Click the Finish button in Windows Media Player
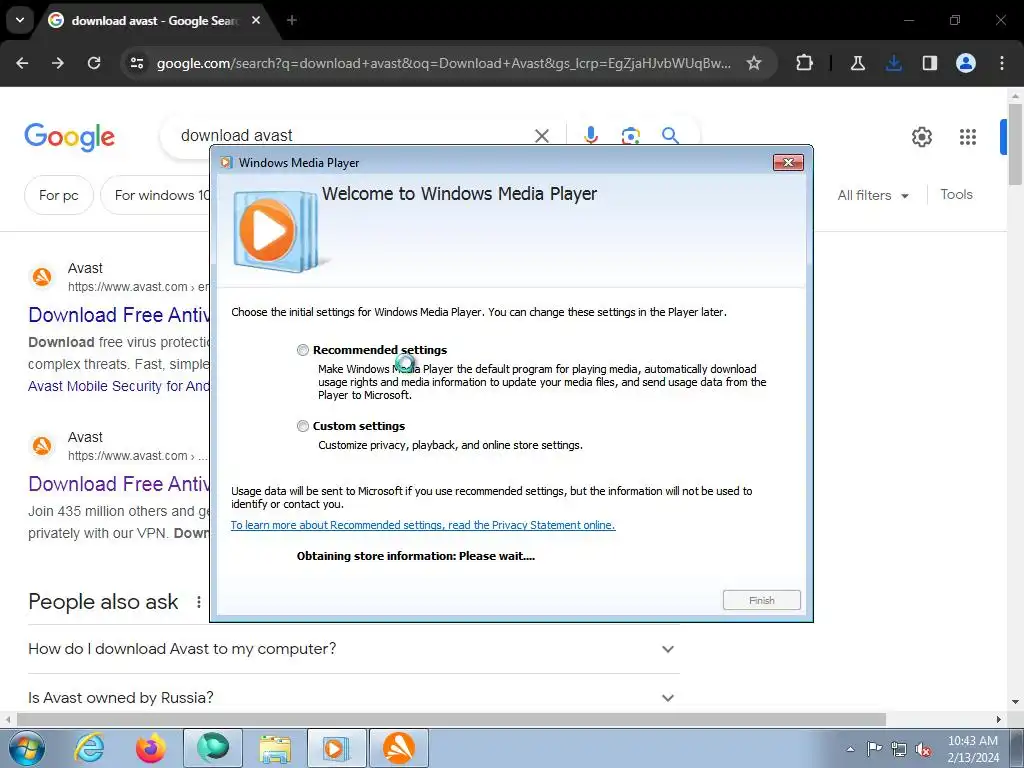Screen dimensions: 1024x768 (761, 600)
